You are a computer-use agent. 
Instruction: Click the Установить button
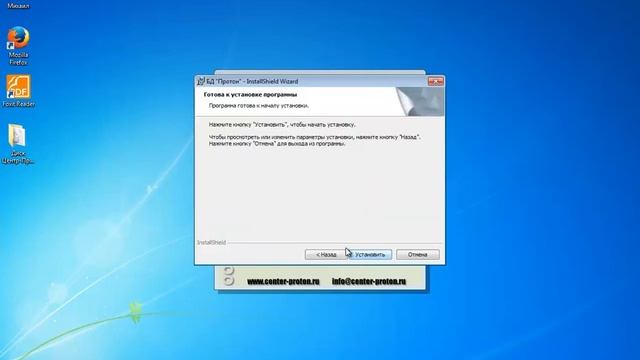(370, 254)
